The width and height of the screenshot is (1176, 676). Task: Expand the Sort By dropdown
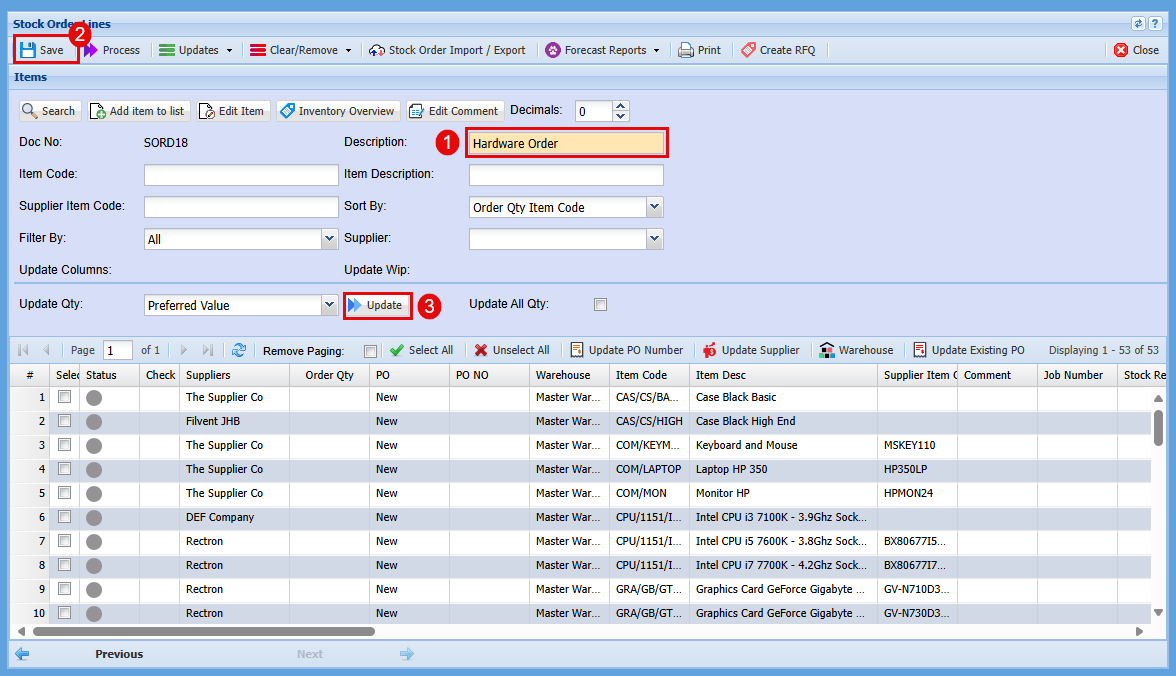654,207
